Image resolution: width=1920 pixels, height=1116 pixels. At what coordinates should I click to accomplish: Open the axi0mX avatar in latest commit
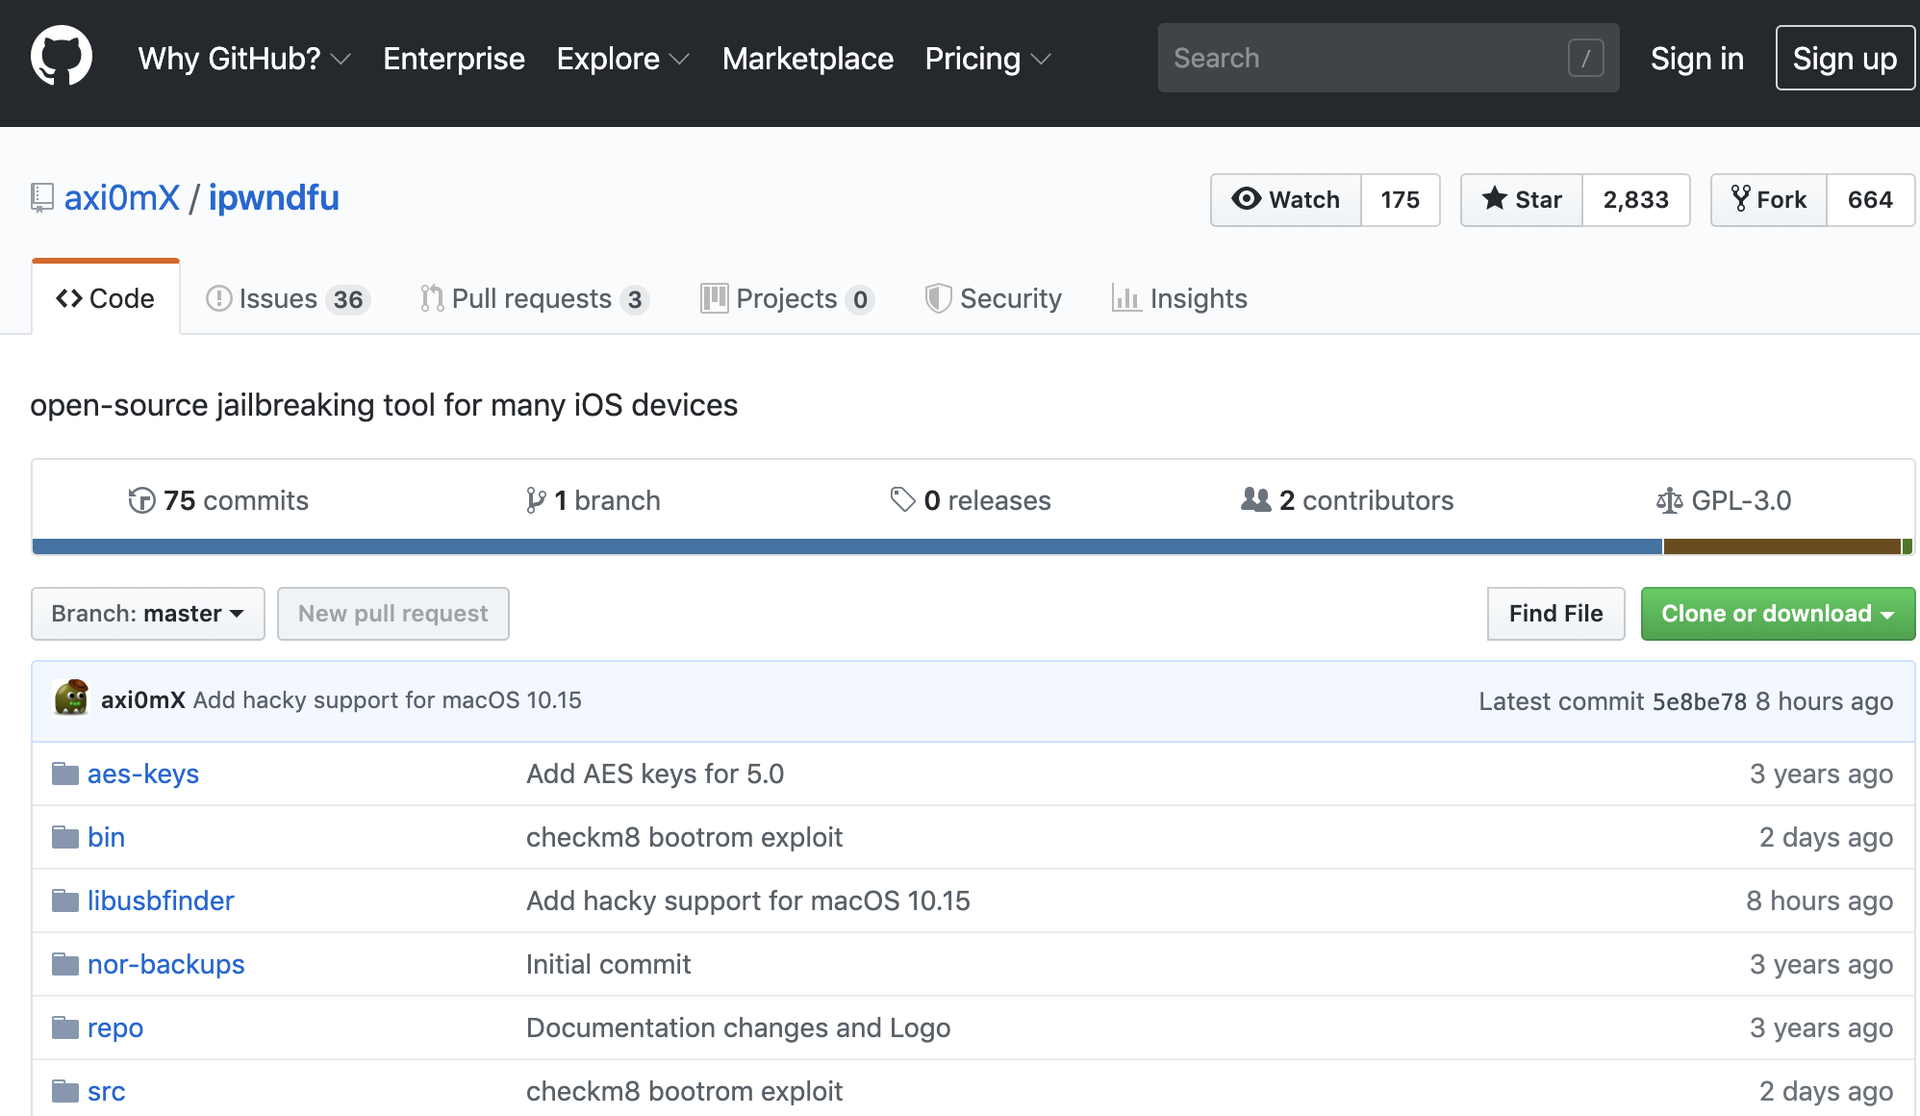click(72, 698)
